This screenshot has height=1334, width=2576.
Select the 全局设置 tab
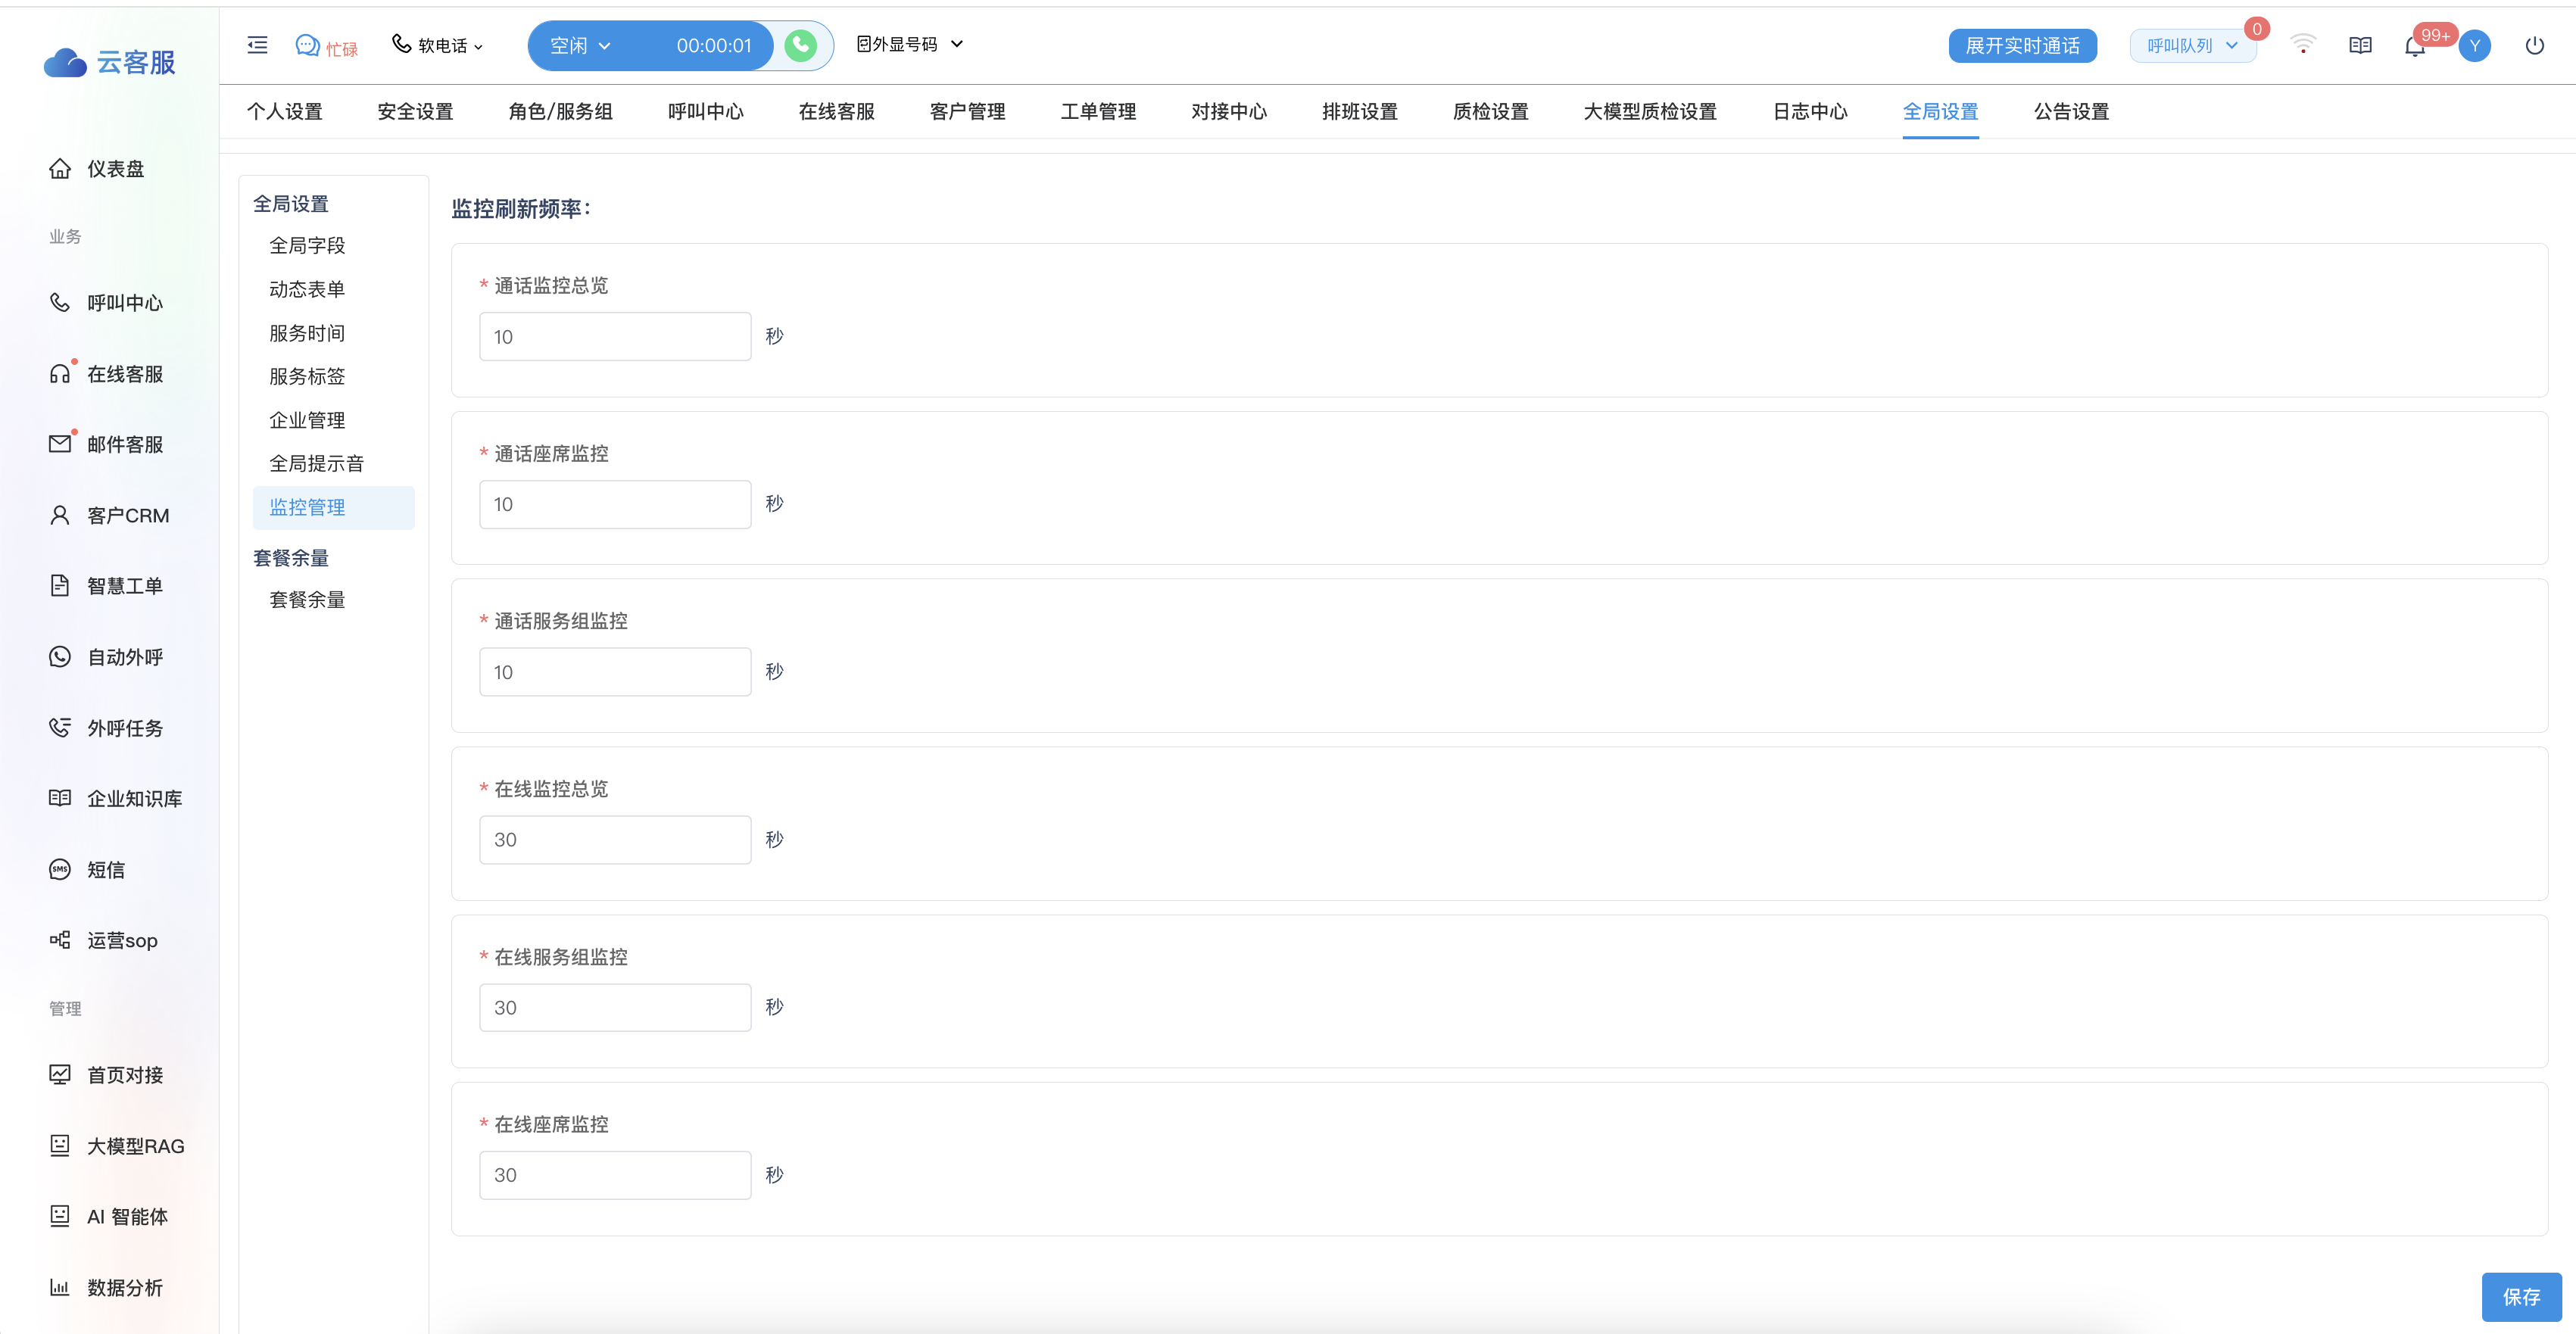[1940, 111]
